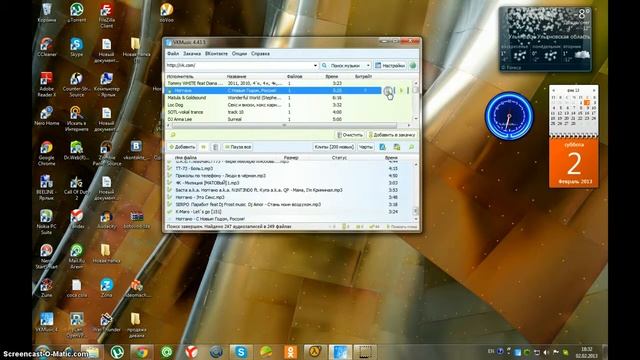
Task: Open the Audacity desktop icon
Action: 106,219
